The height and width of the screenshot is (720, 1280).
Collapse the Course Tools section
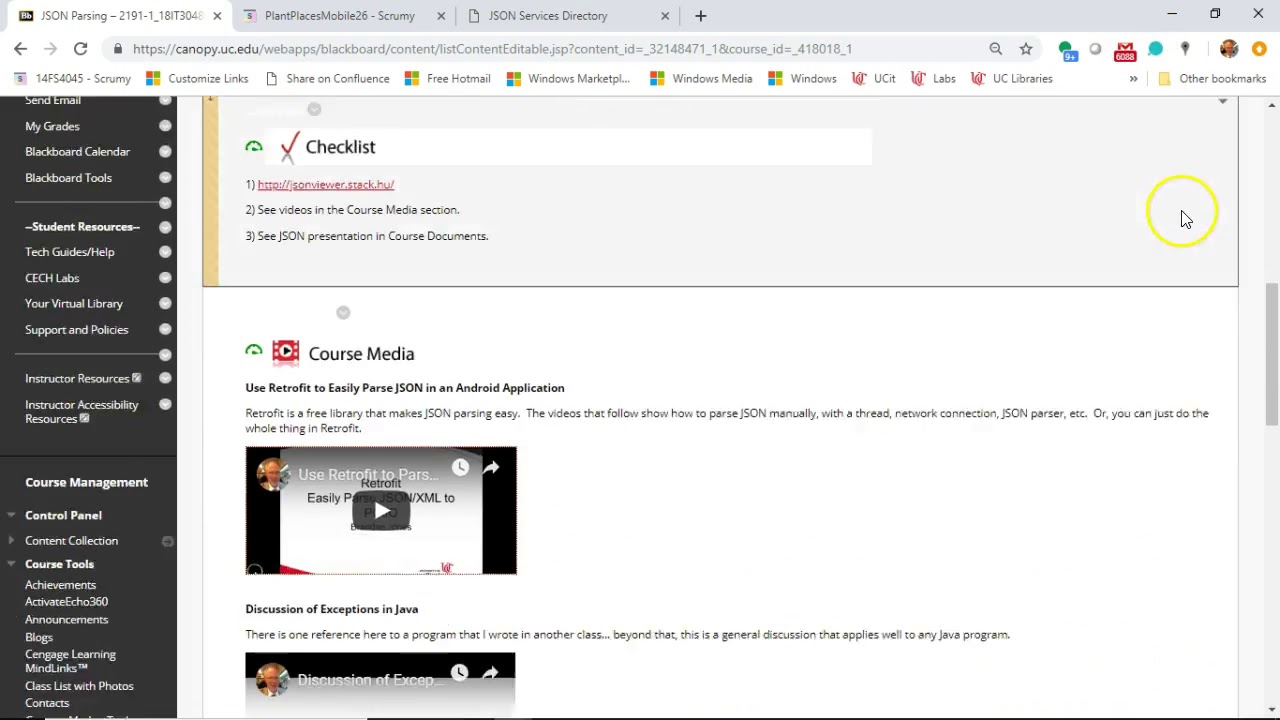pos(11,564)
